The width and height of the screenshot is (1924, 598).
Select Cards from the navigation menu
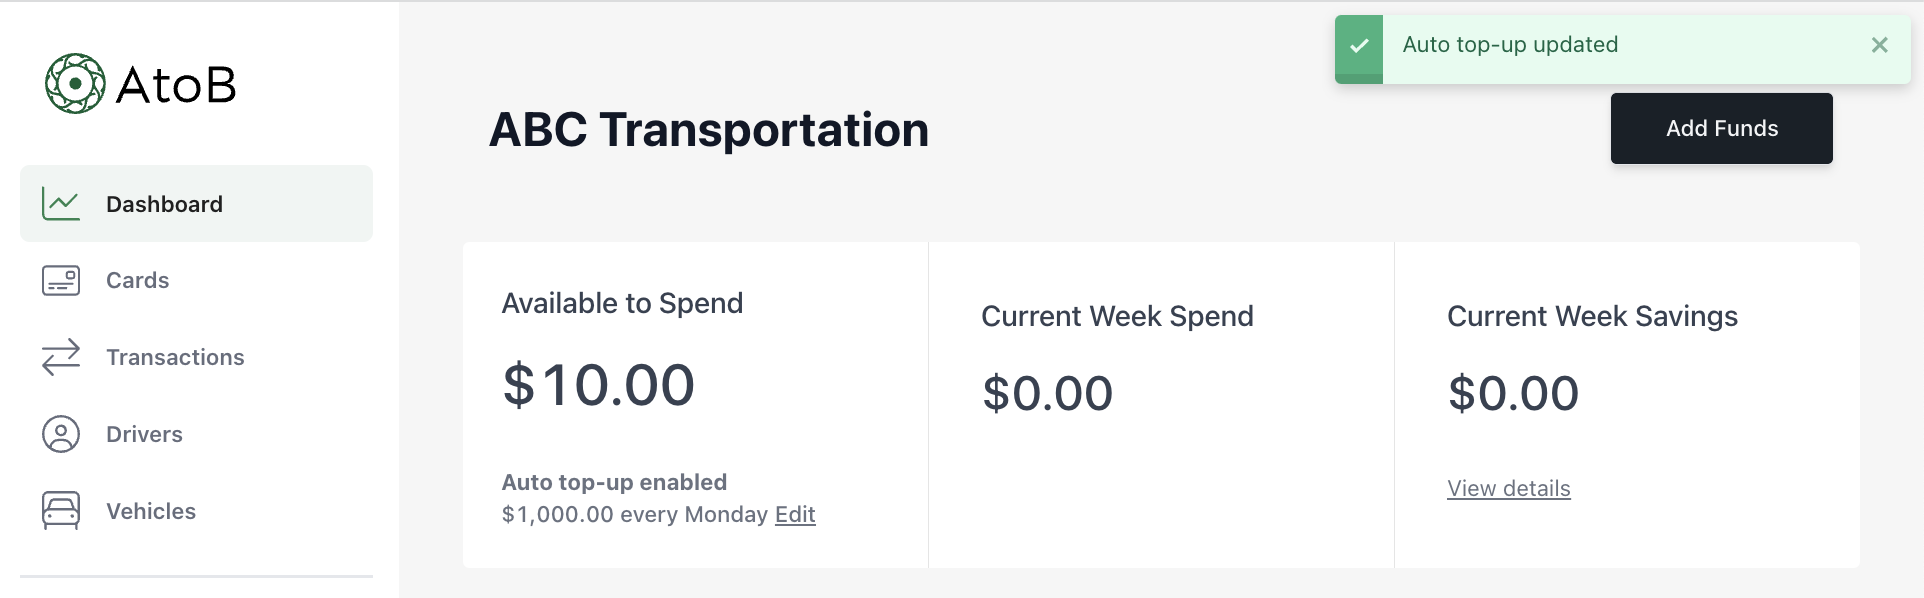tap(137, 280)
